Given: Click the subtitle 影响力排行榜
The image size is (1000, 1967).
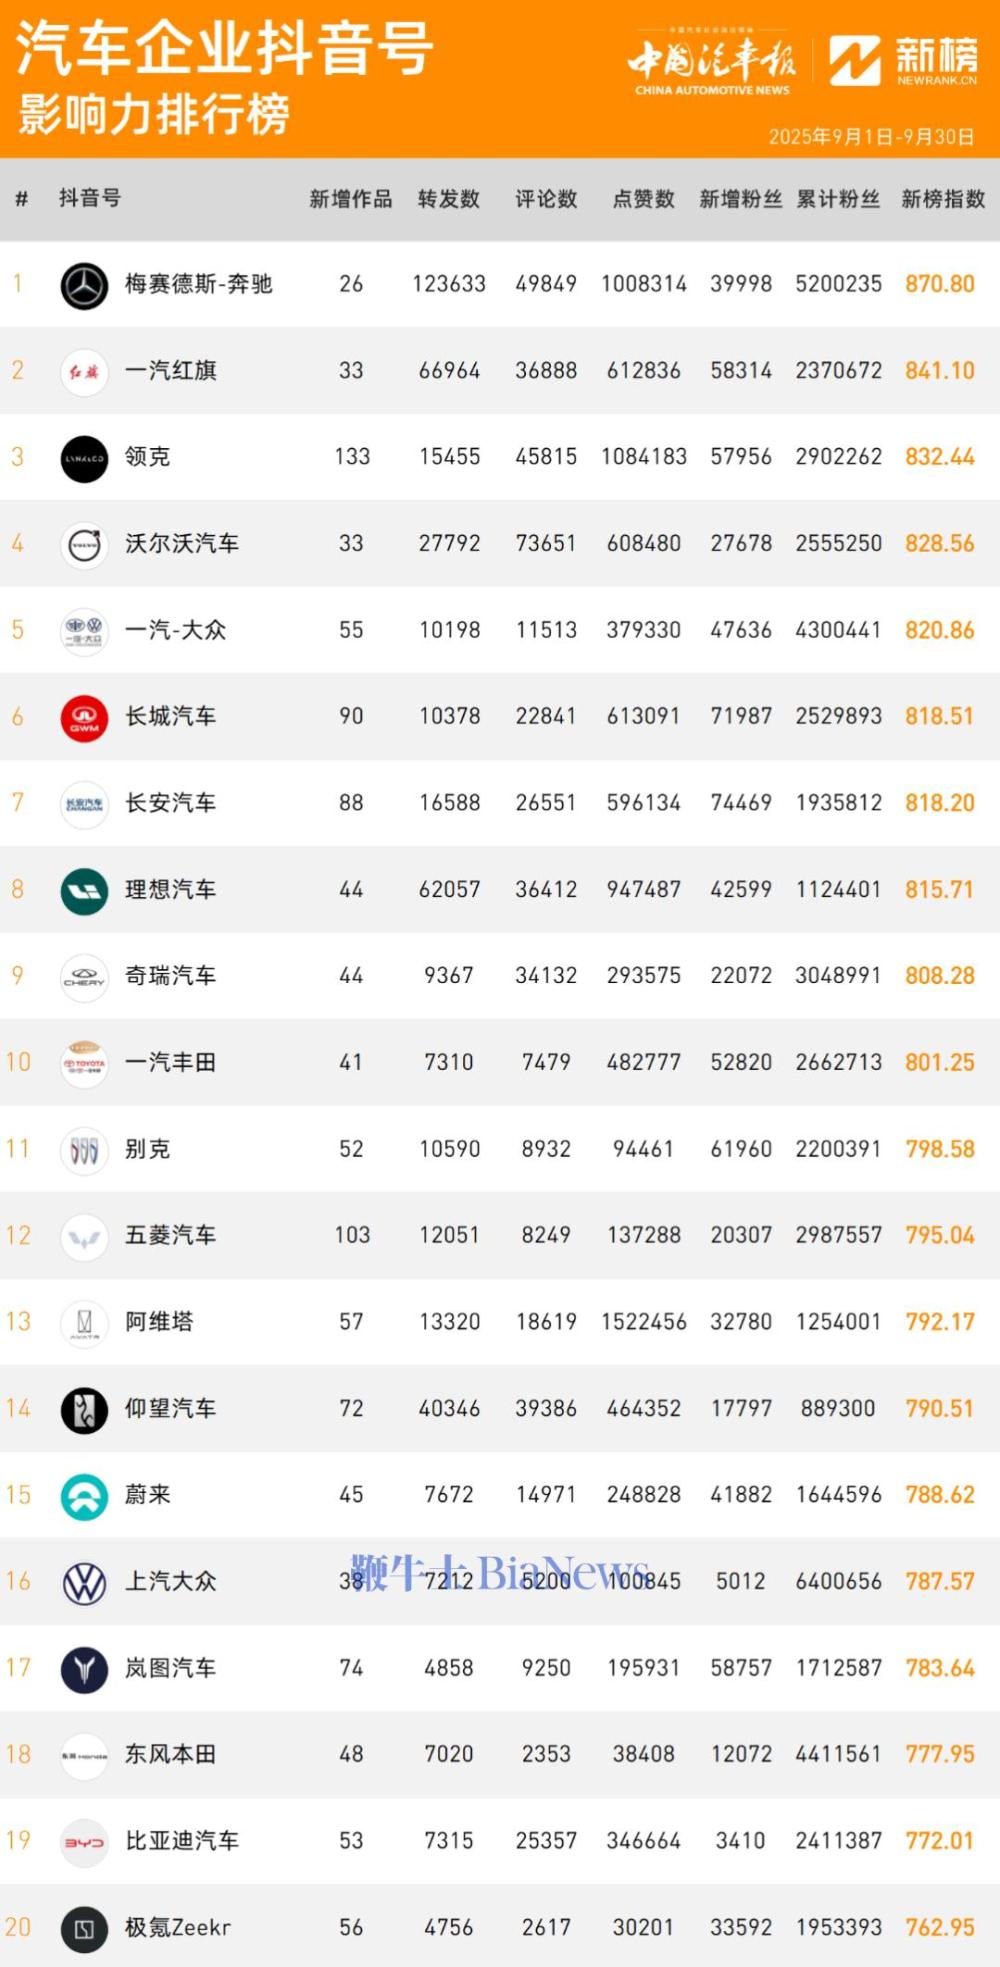Looking at the screenshot, I should [x=154, y=114].
